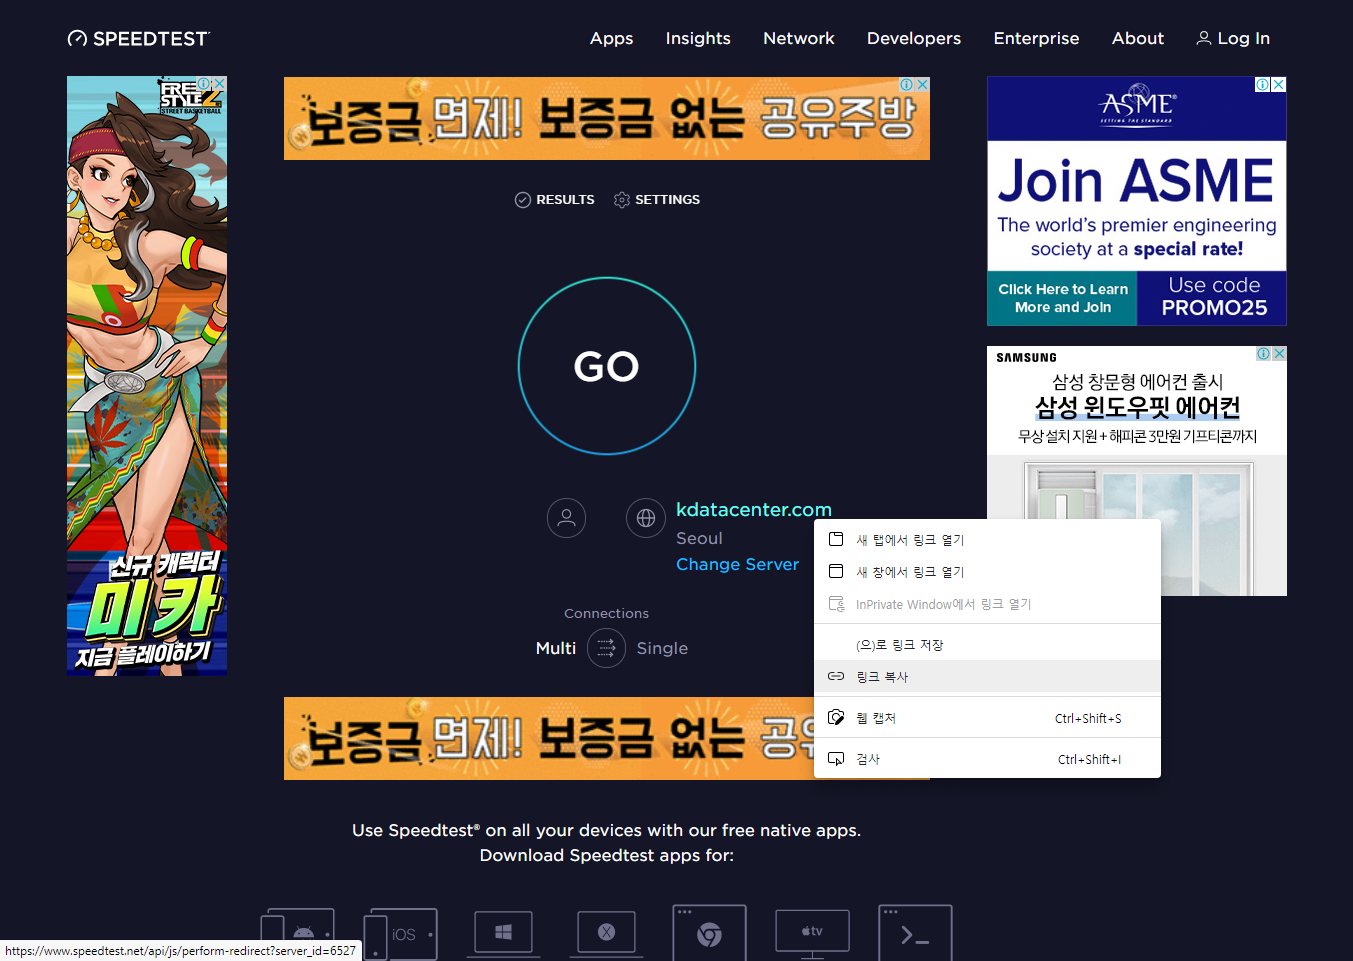Click Change Server

pos(737,564)
